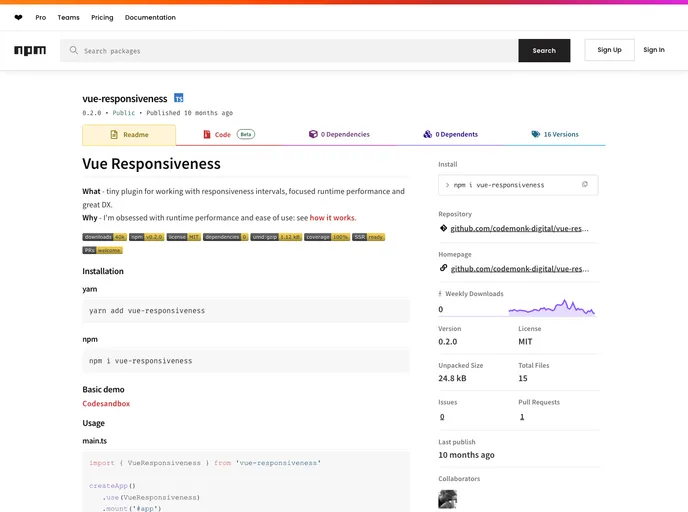The width and height of the screenshot is (688, 512).
Task: Click the Beta label on Code tab
Action: tap(246, 134)
